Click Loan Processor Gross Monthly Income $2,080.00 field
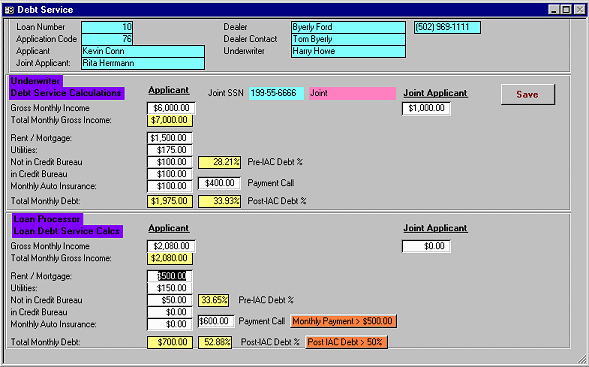This screenshot has height=367, width=589. 171,246
